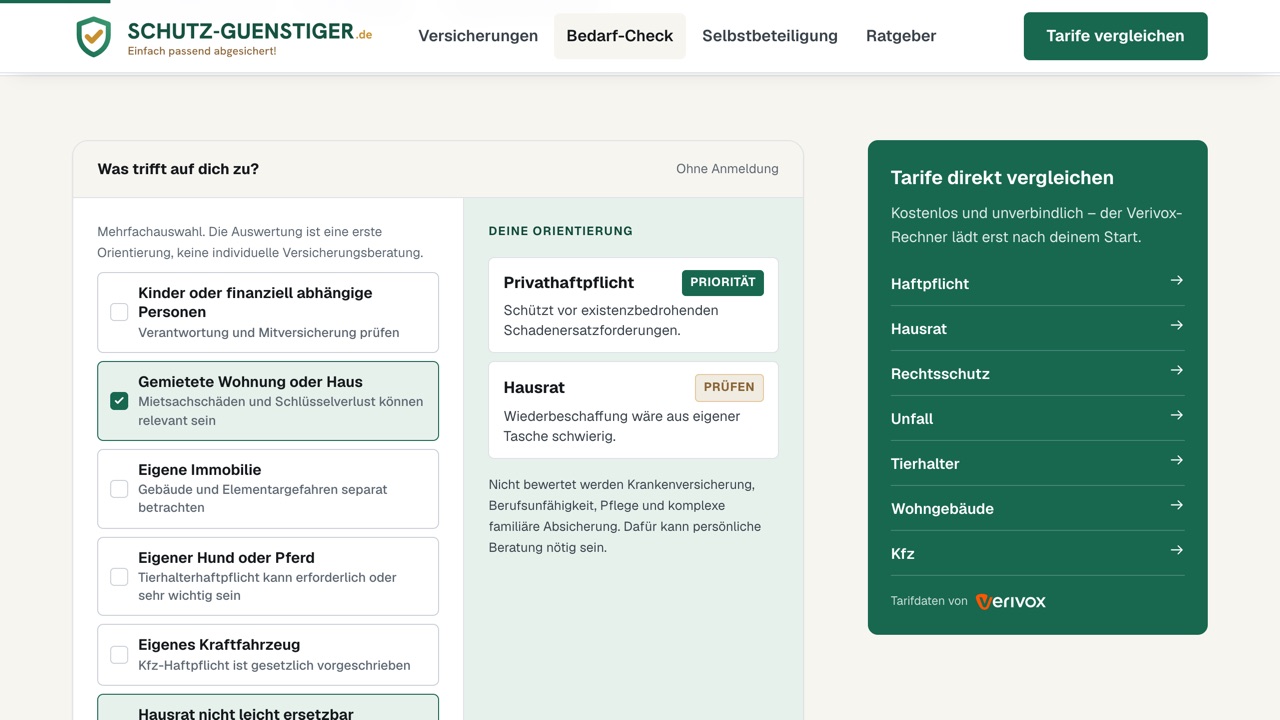Click the arrow next to Haftpflicht
Image resolution: width=1280 pixels, height=720 pixels.
point(1177,281)
